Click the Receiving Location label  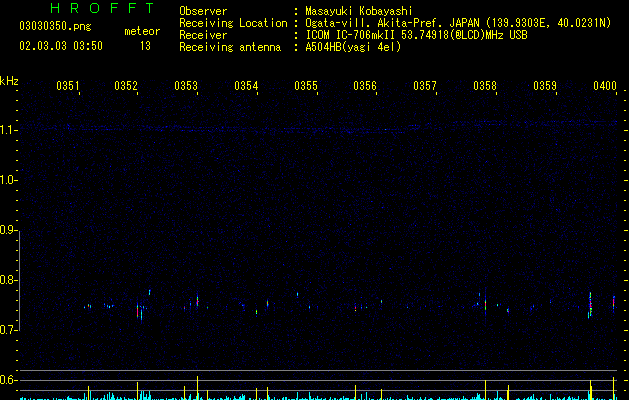click(233, 23)
